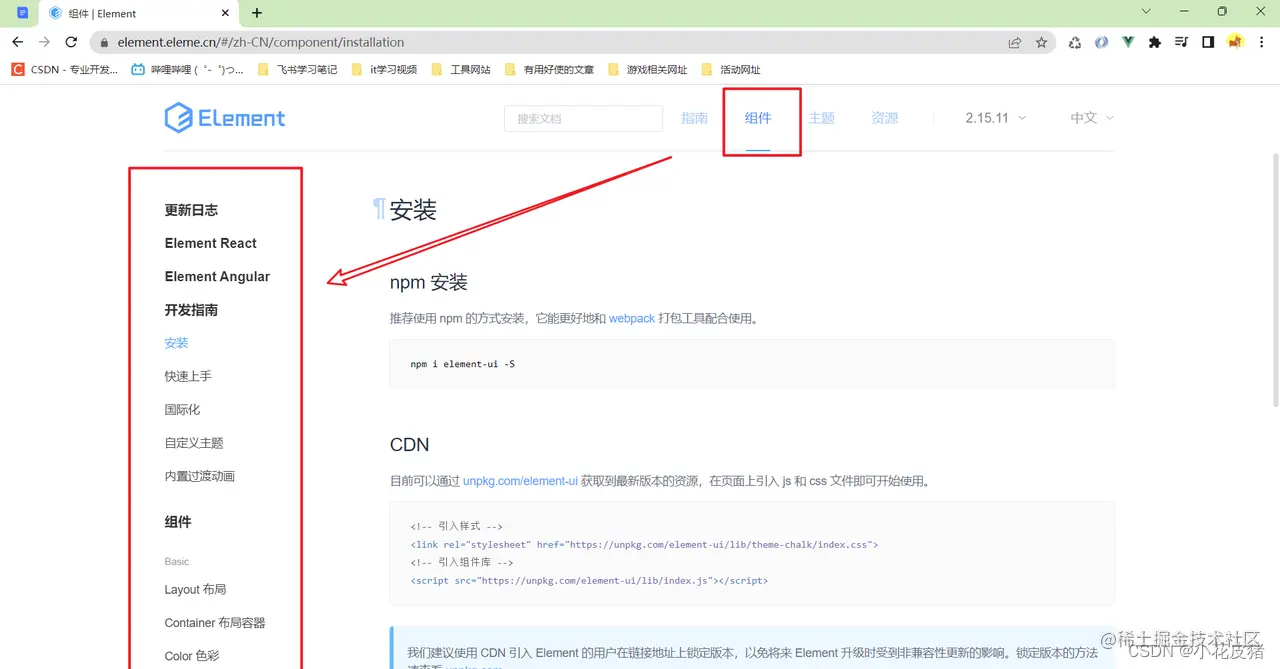Open Element Angular in the sidebar
Viewport: 1280px width, 669px height.
217,276
